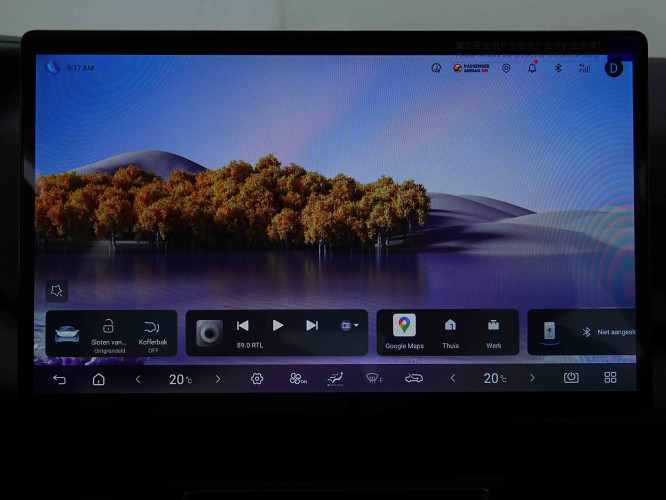
Task: Decrease passenger temperature with left chevron
Action: point(453,378)
